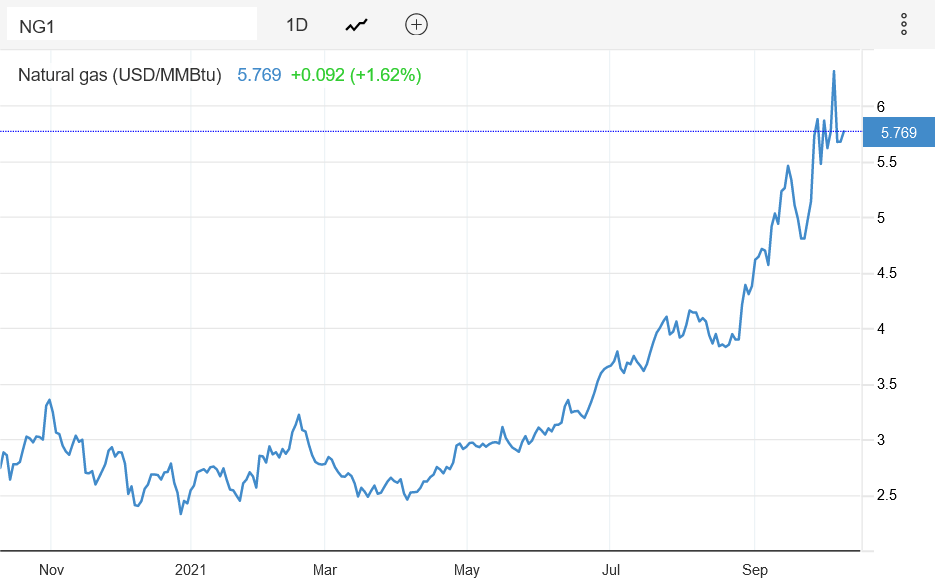This screenshot has width=935, height=585.
Task: Click the green +0.092 (+1.62%) change text
Action: [x=356, y=75]
